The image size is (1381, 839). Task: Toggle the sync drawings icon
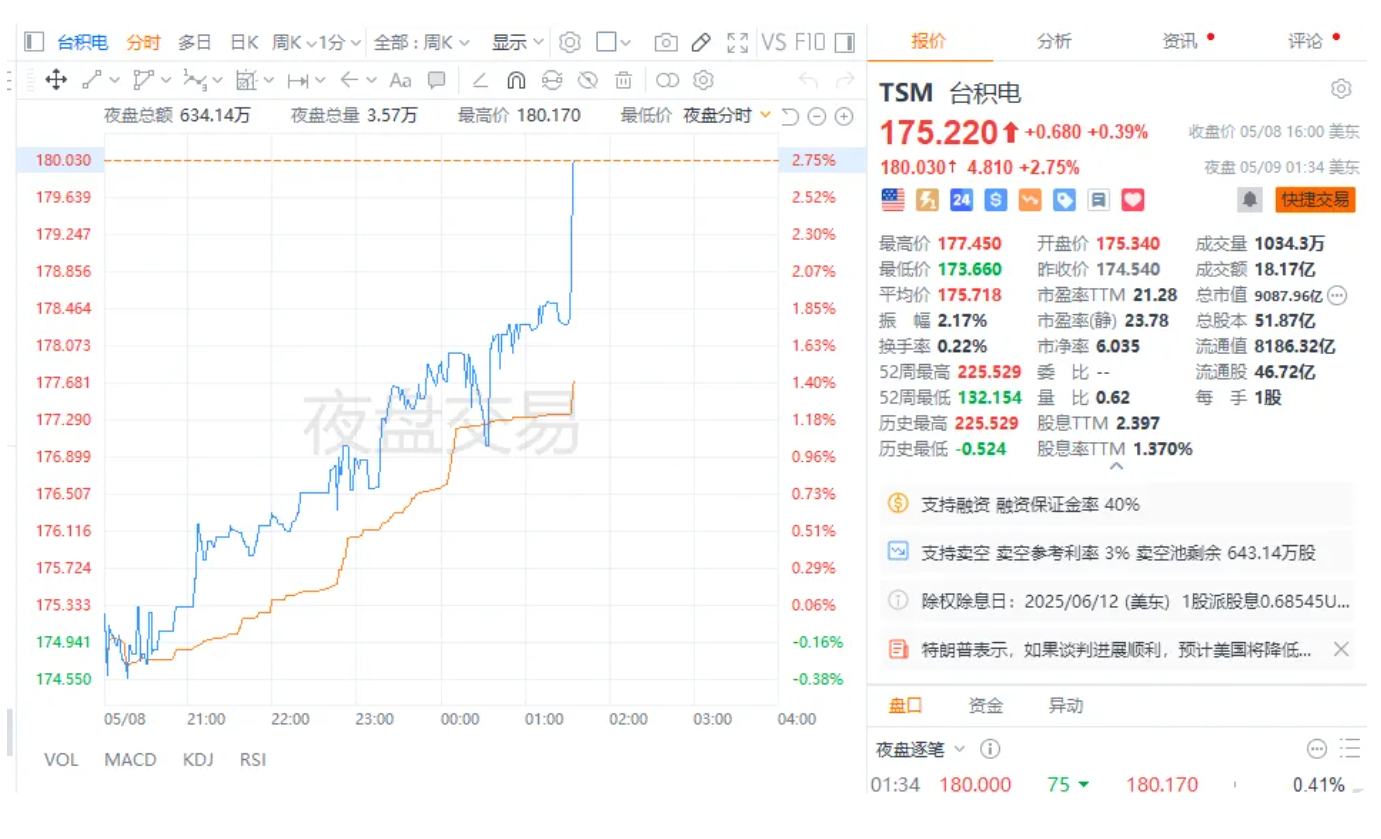tap(552, 80)
